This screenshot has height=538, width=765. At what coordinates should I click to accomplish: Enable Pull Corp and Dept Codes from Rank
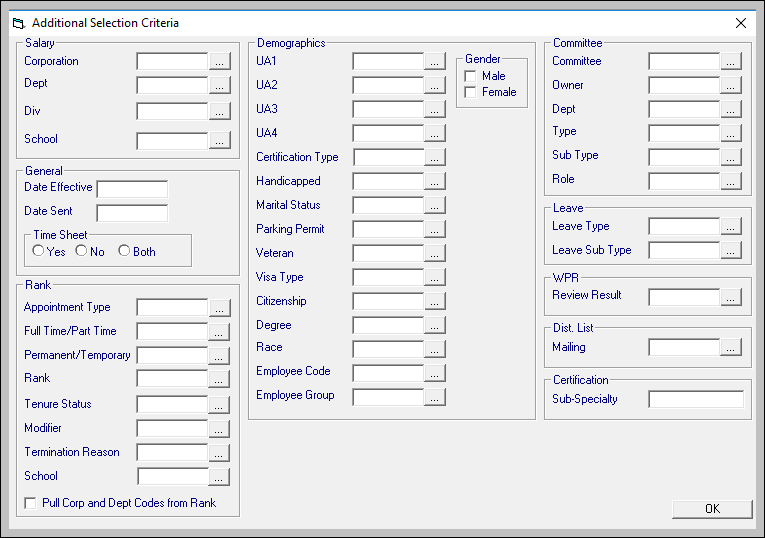[x=30, y=503]
